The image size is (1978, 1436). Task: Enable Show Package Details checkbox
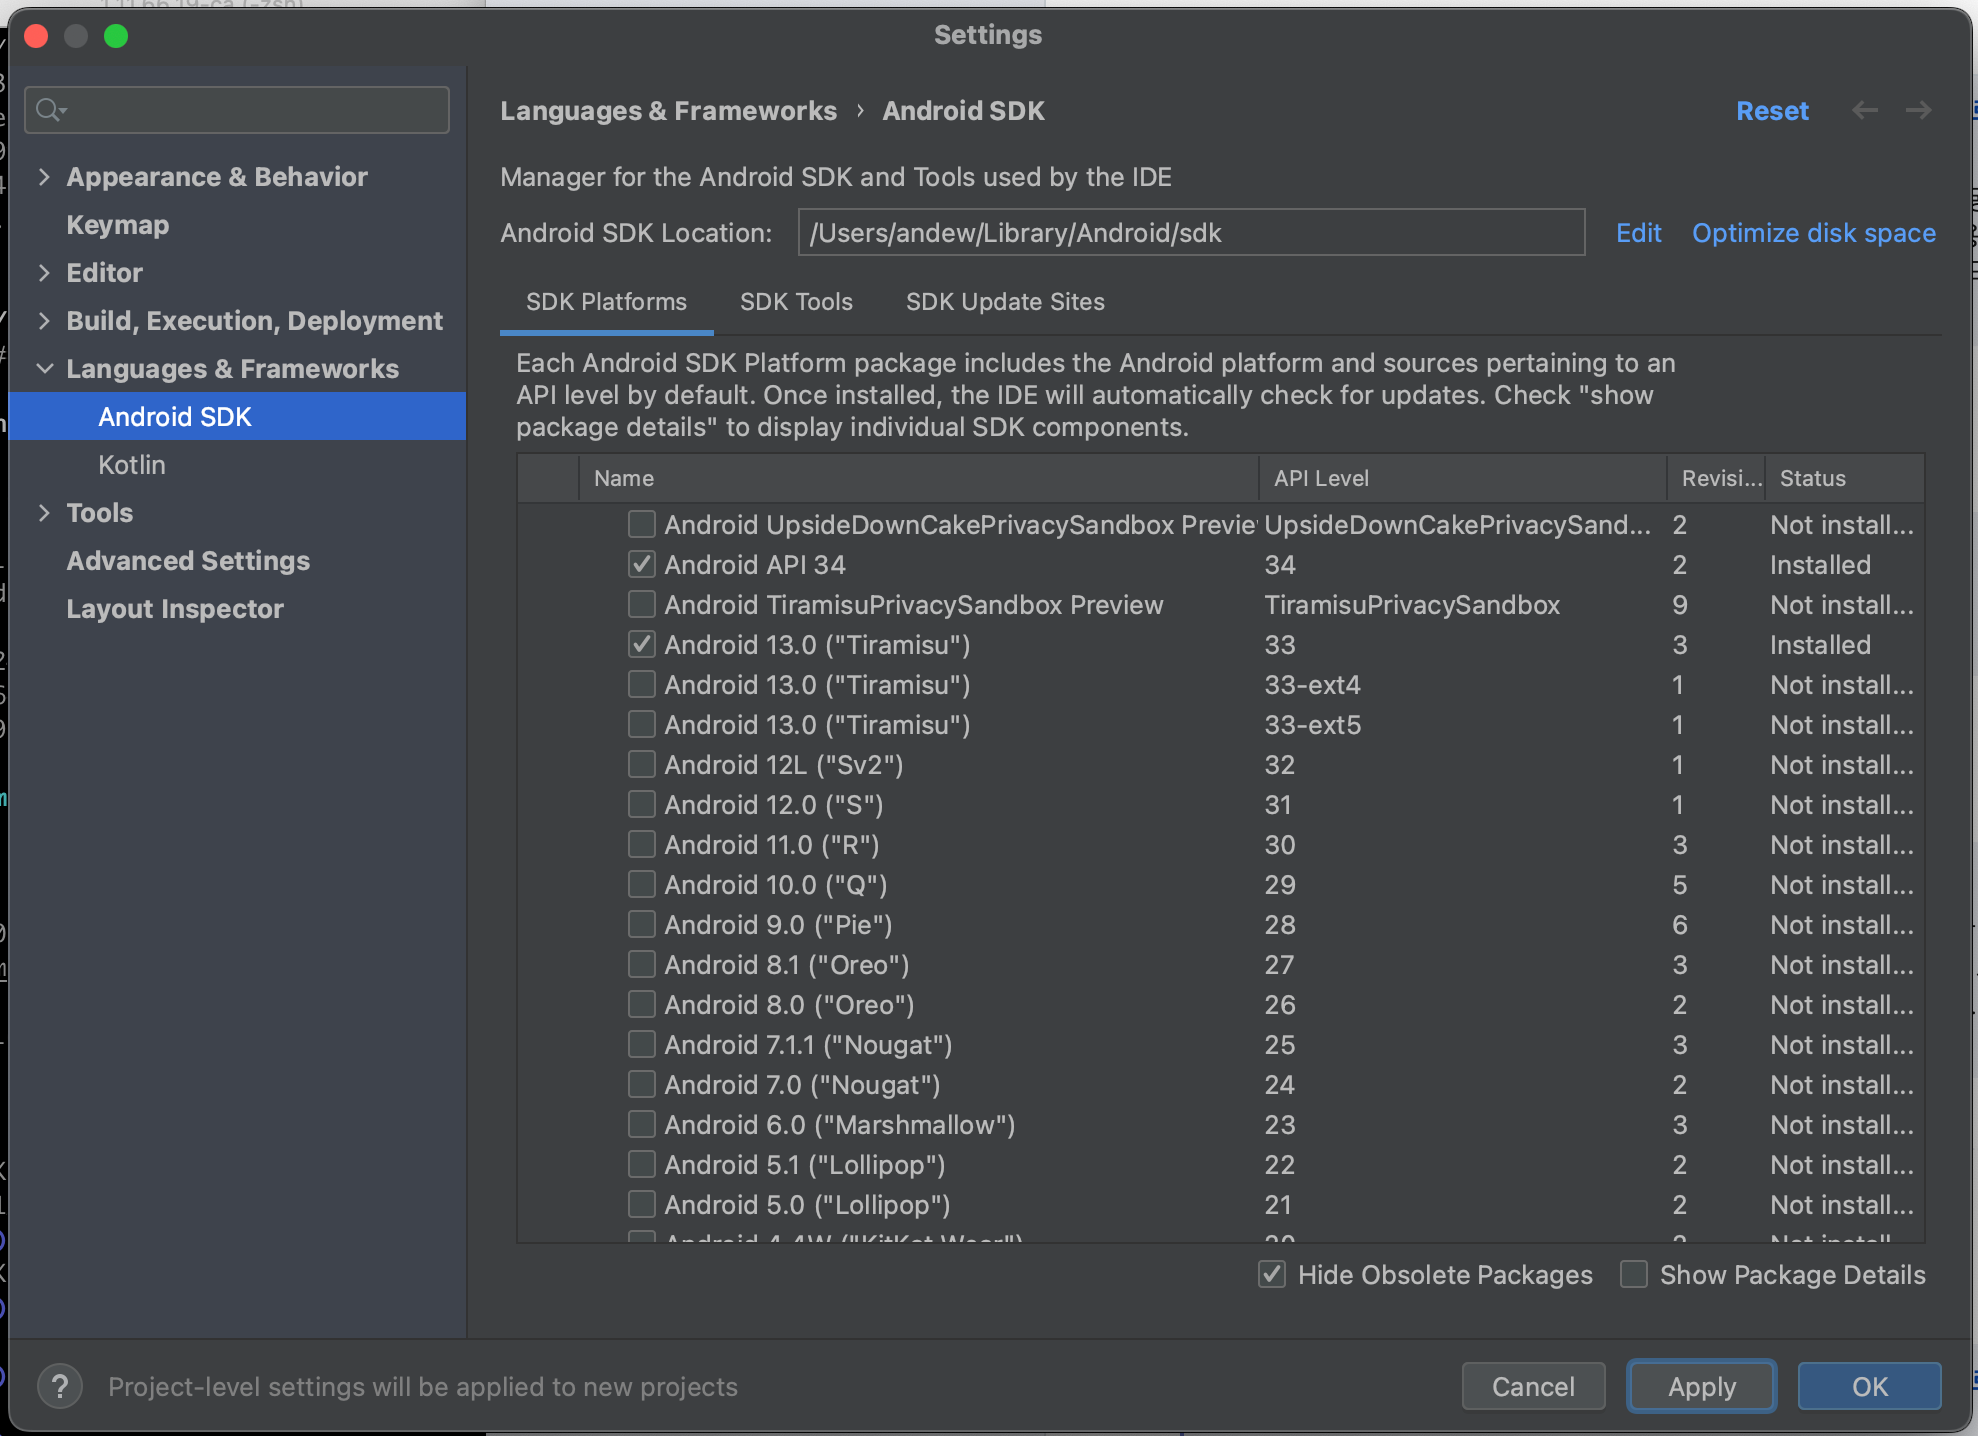(1633, 1274)
